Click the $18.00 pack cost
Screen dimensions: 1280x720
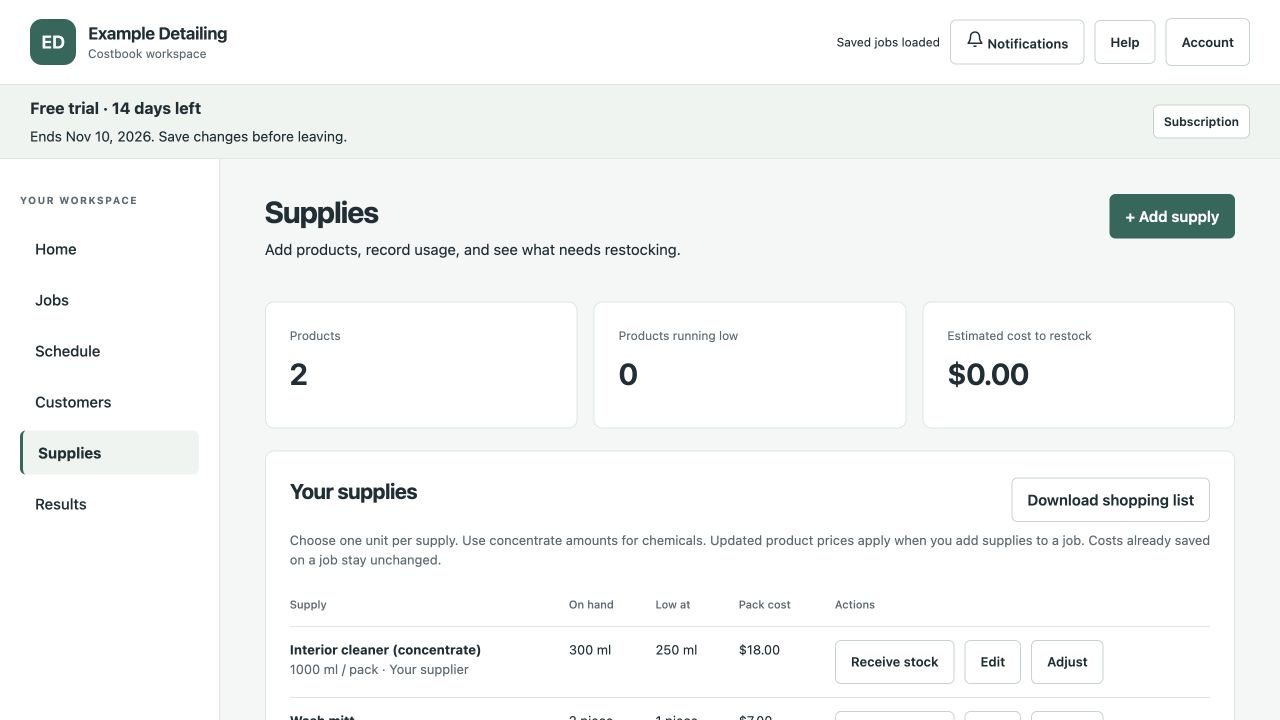pos(759,650)
